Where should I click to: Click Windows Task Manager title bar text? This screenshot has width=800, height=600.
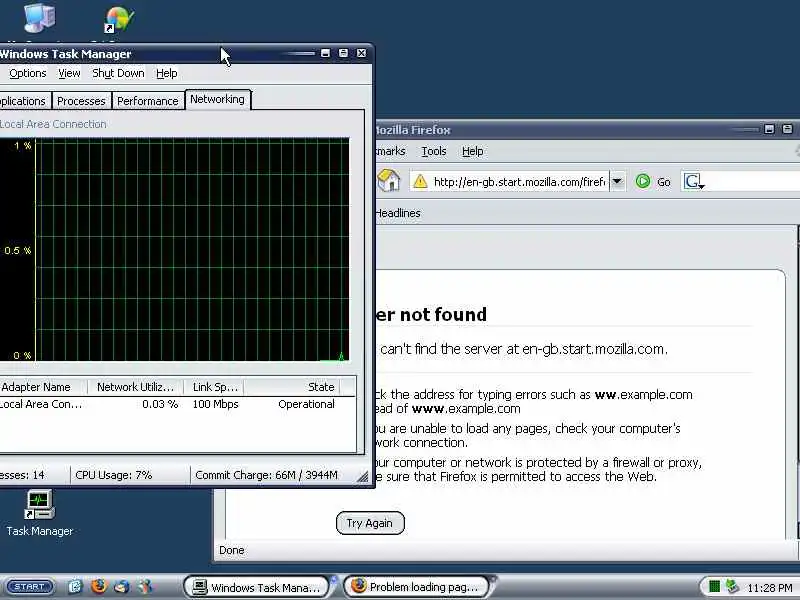[65, 54]
